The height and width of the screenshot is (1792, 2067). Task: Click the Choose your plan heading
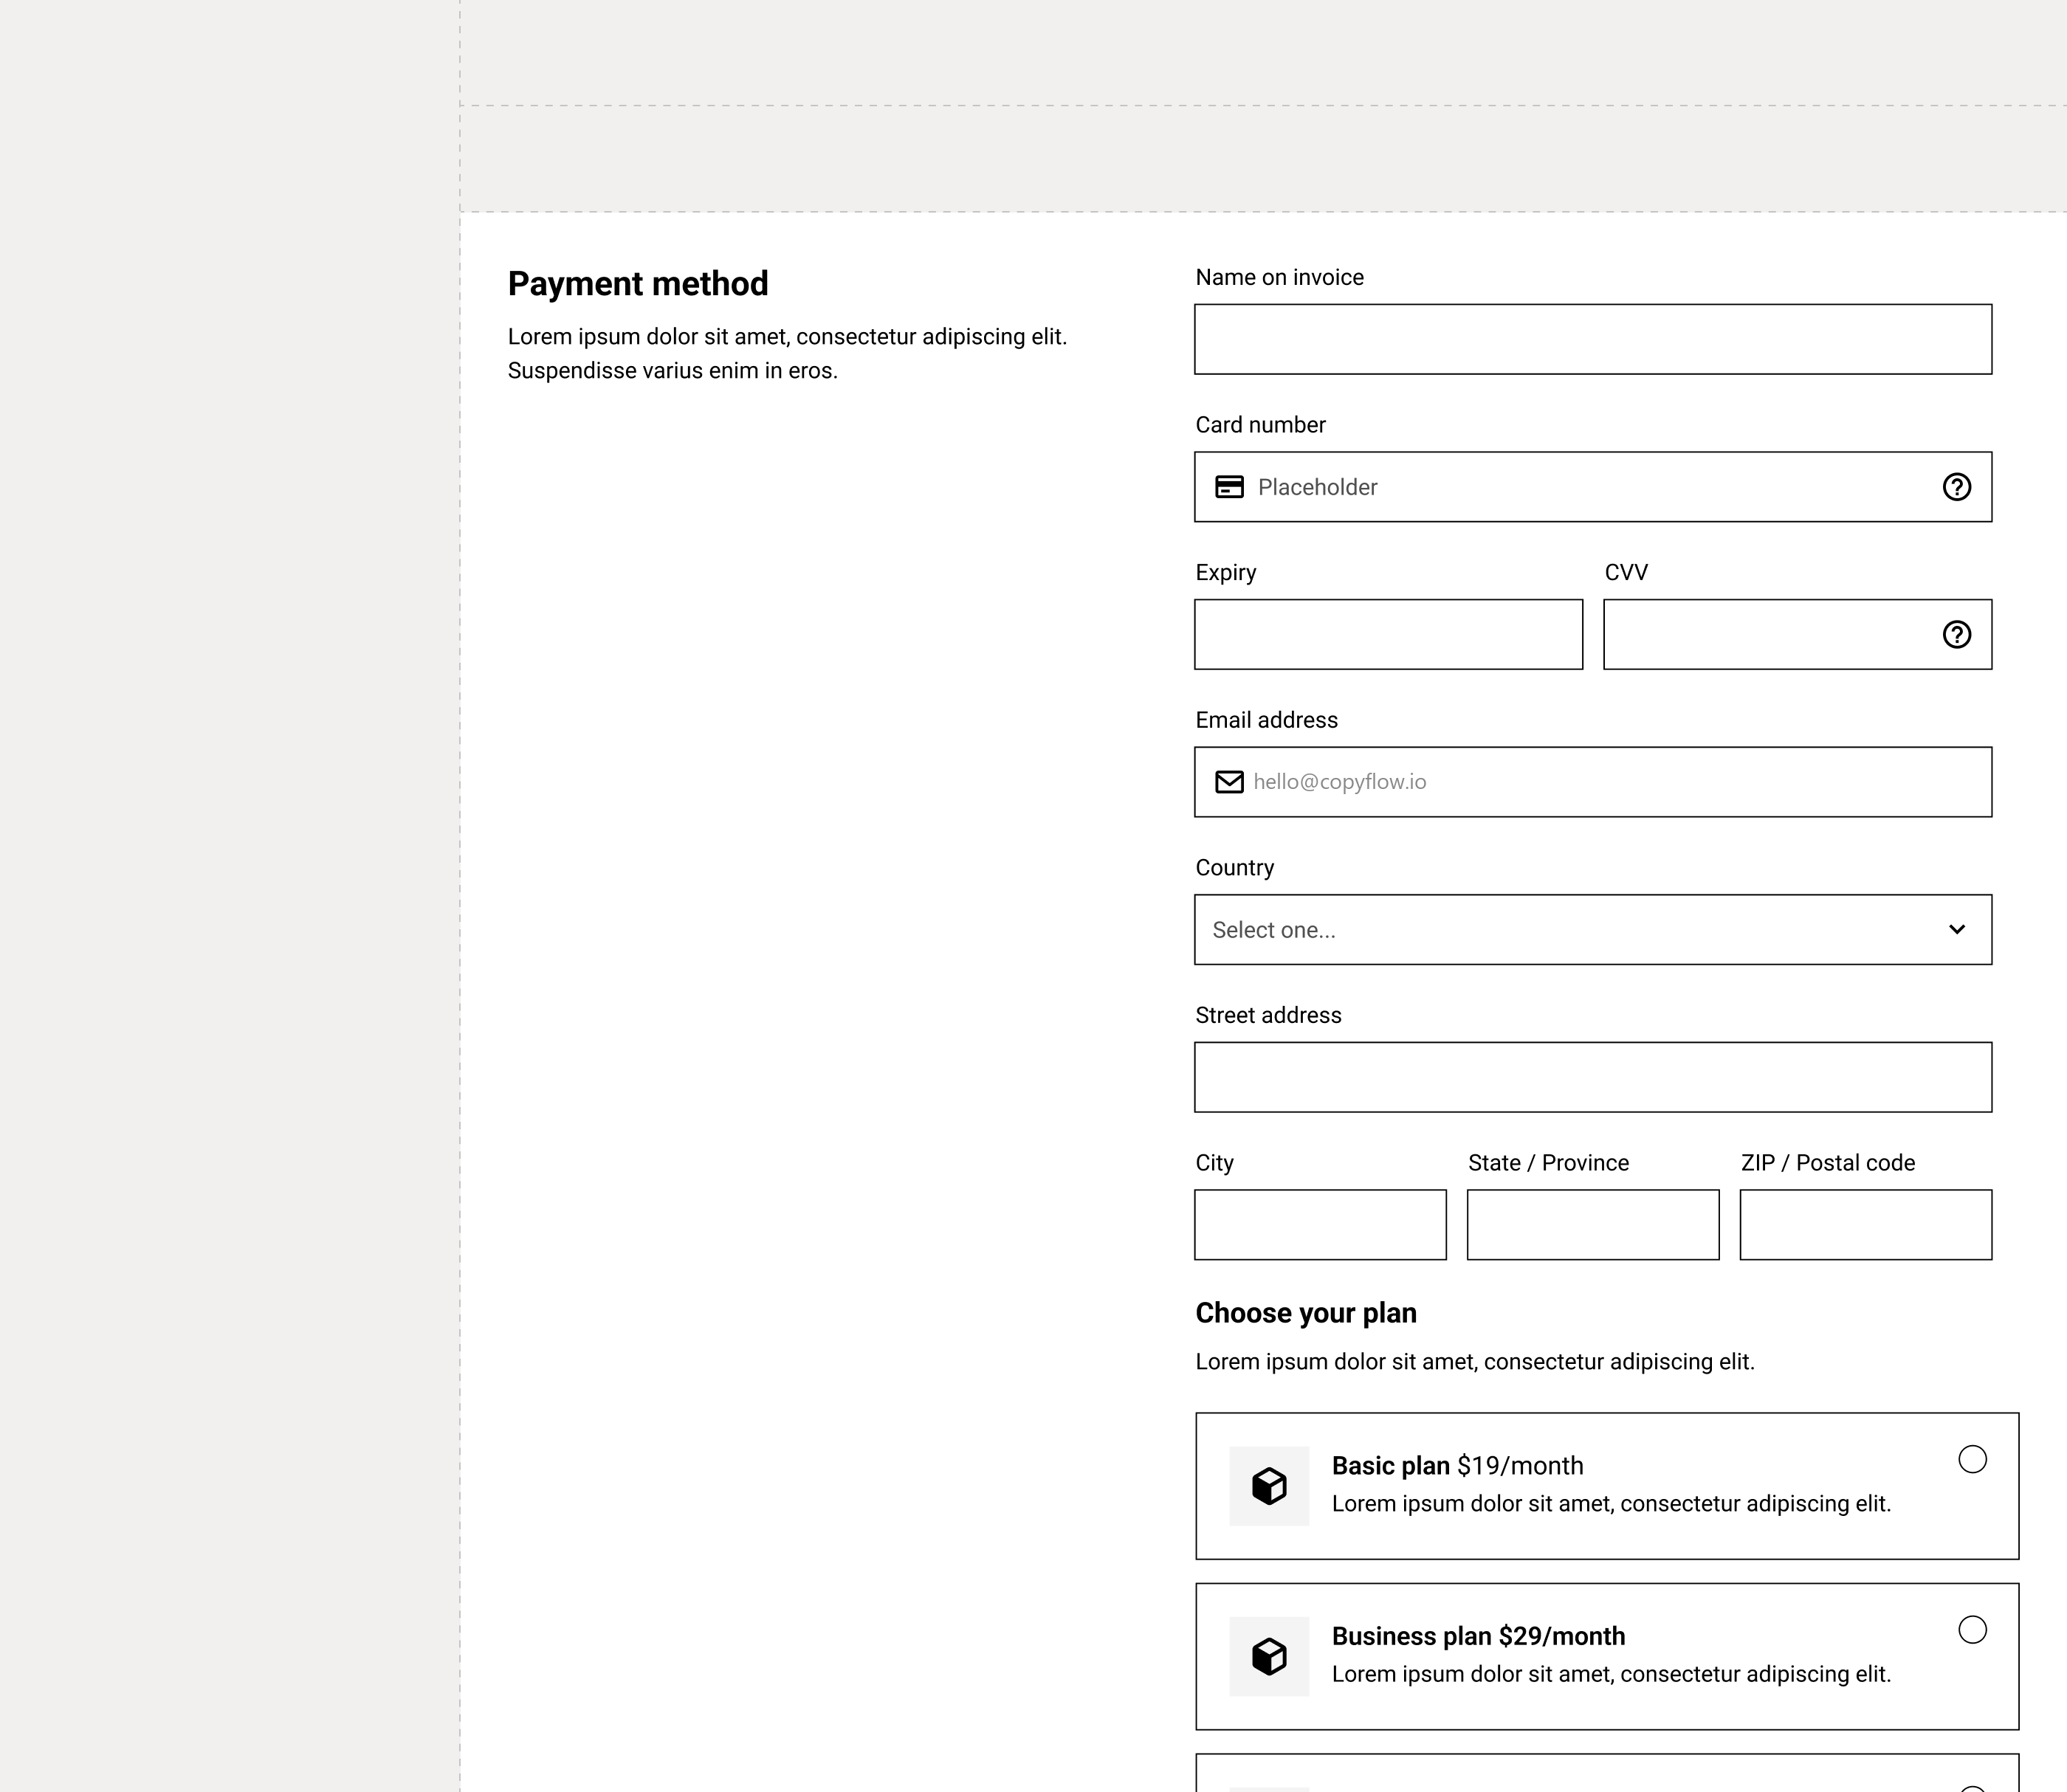click(1306, 1313)
